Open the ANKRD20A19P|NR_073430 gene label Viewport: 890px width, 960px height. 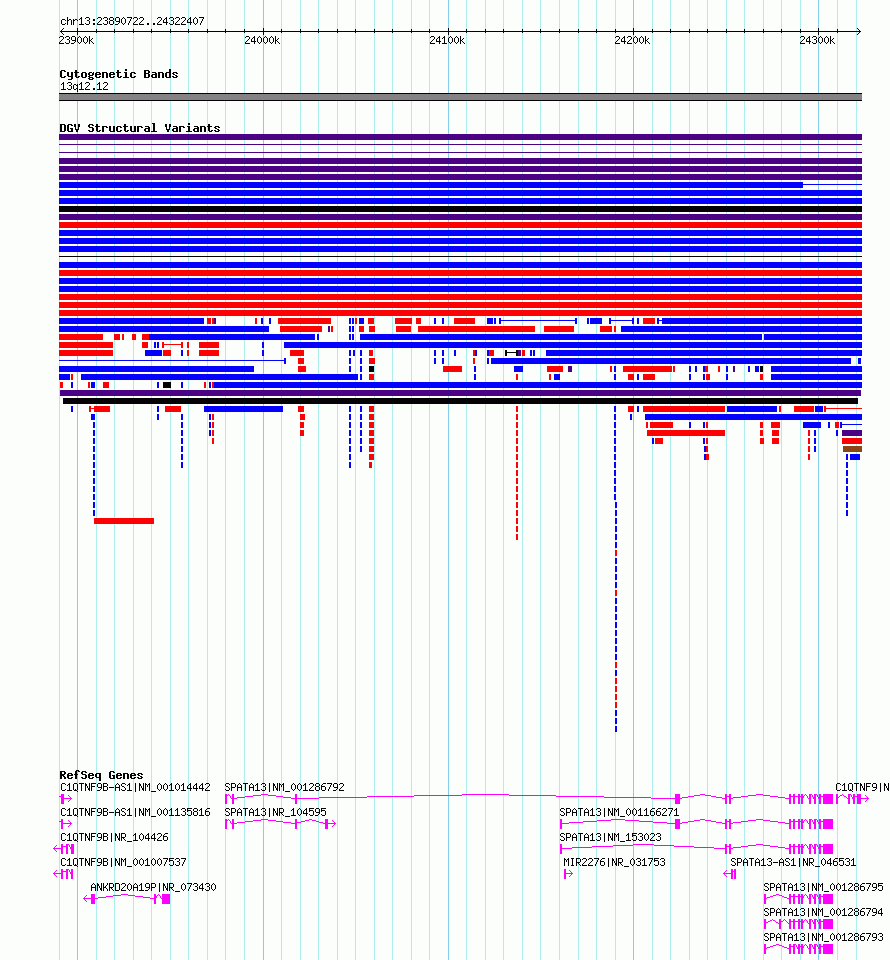tap(153, 888)
